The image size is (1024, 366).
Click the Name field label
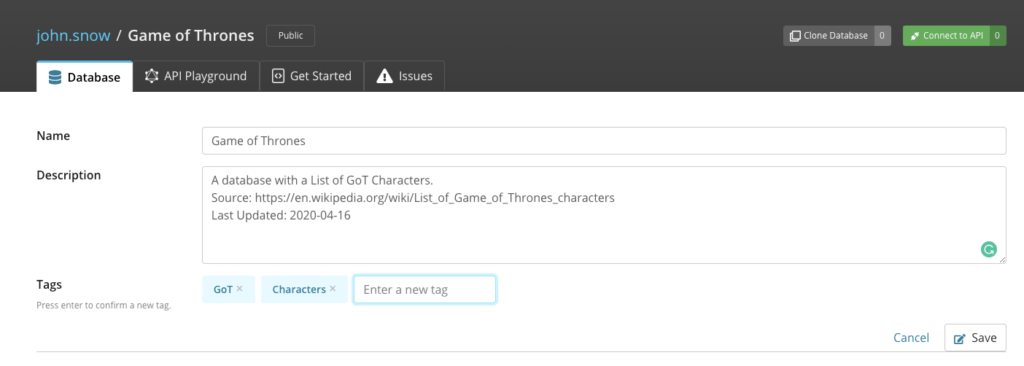(53, 136)
